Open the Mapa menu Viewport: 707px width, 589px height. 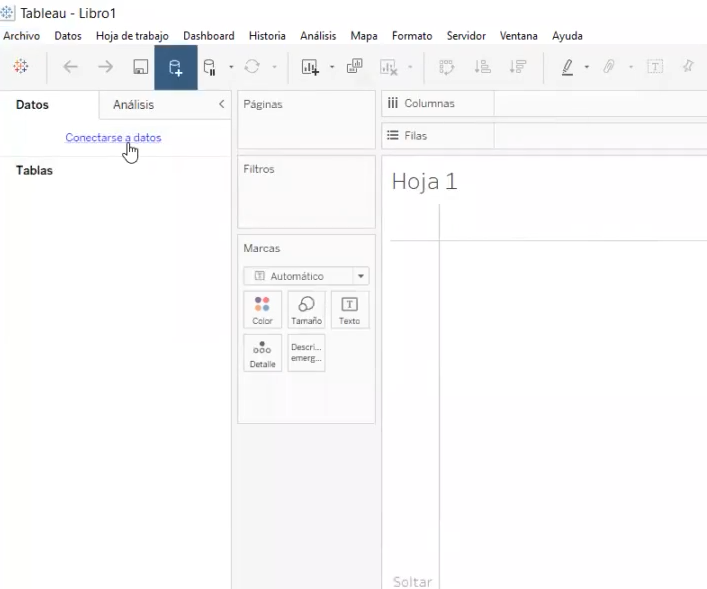(x=364, y=36)
